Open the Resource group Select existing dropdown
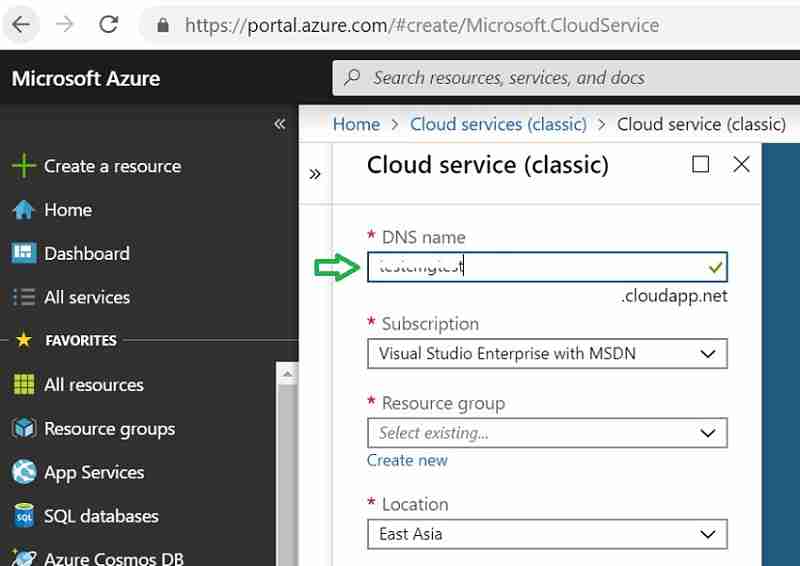The image size is (800, 566). tap(547, 433)
